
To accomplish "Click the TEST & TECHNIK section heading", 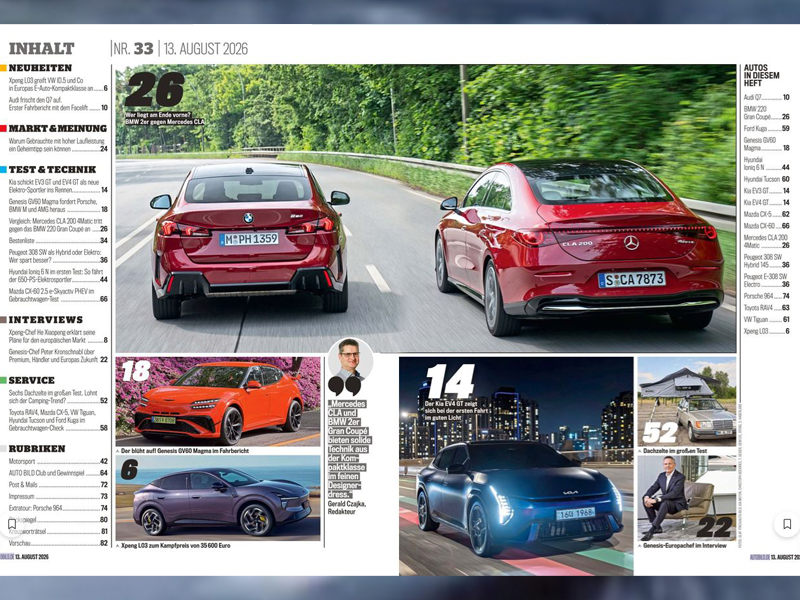I will click(53, 169).
